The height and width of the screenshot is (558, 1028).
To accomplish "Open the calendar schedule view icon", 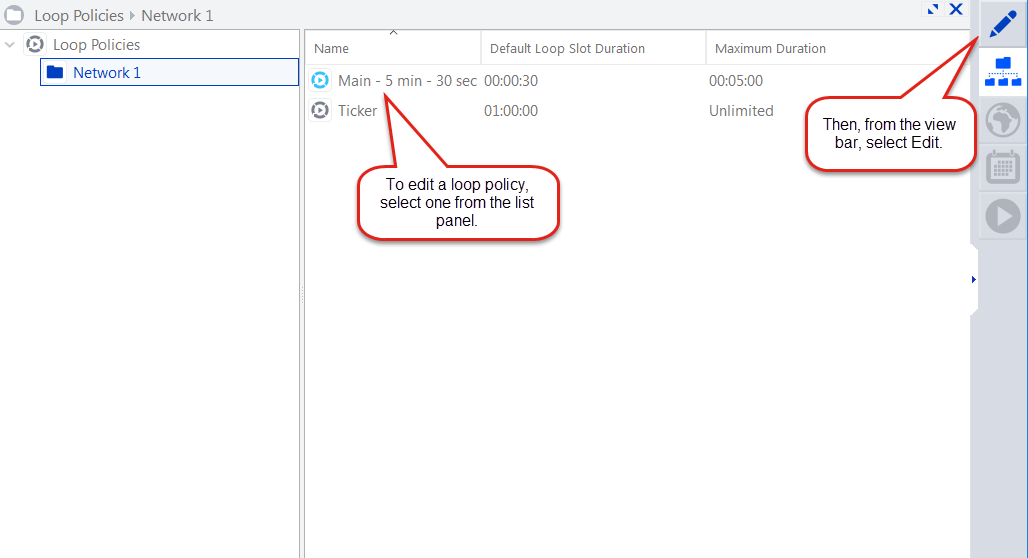I will pos(1003,167).
